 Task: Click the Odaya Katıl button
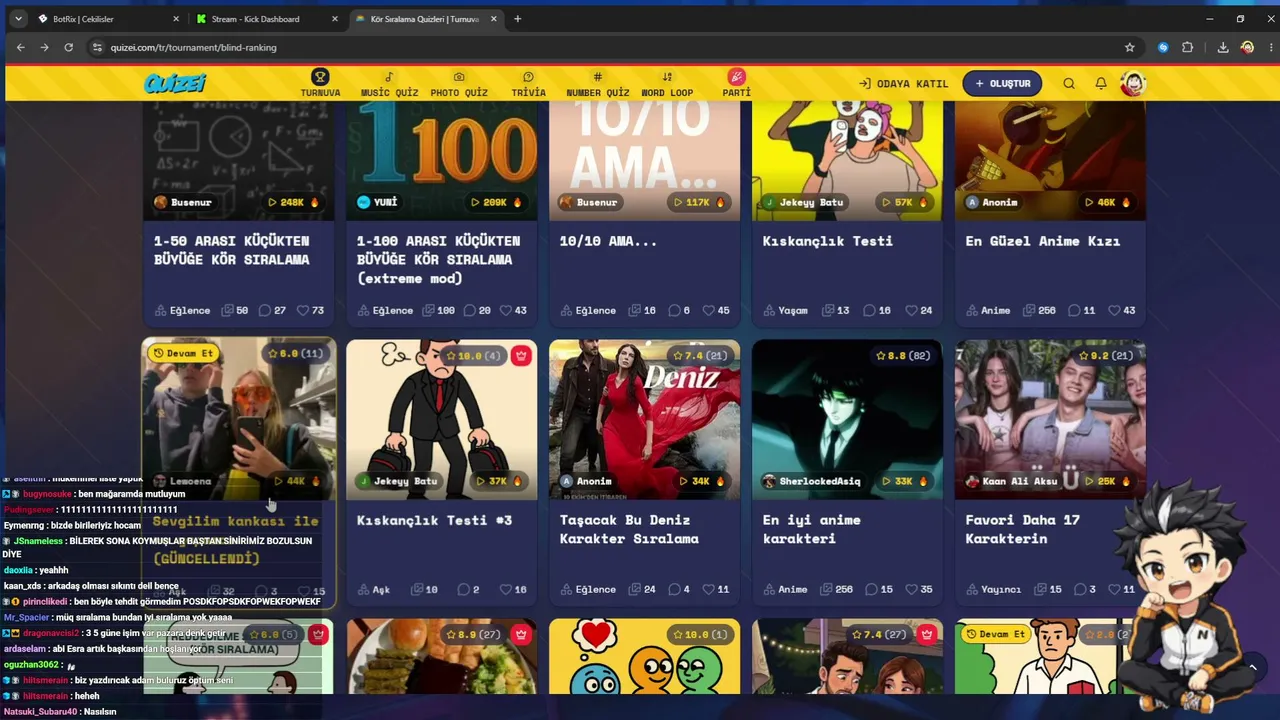point(903,84)
